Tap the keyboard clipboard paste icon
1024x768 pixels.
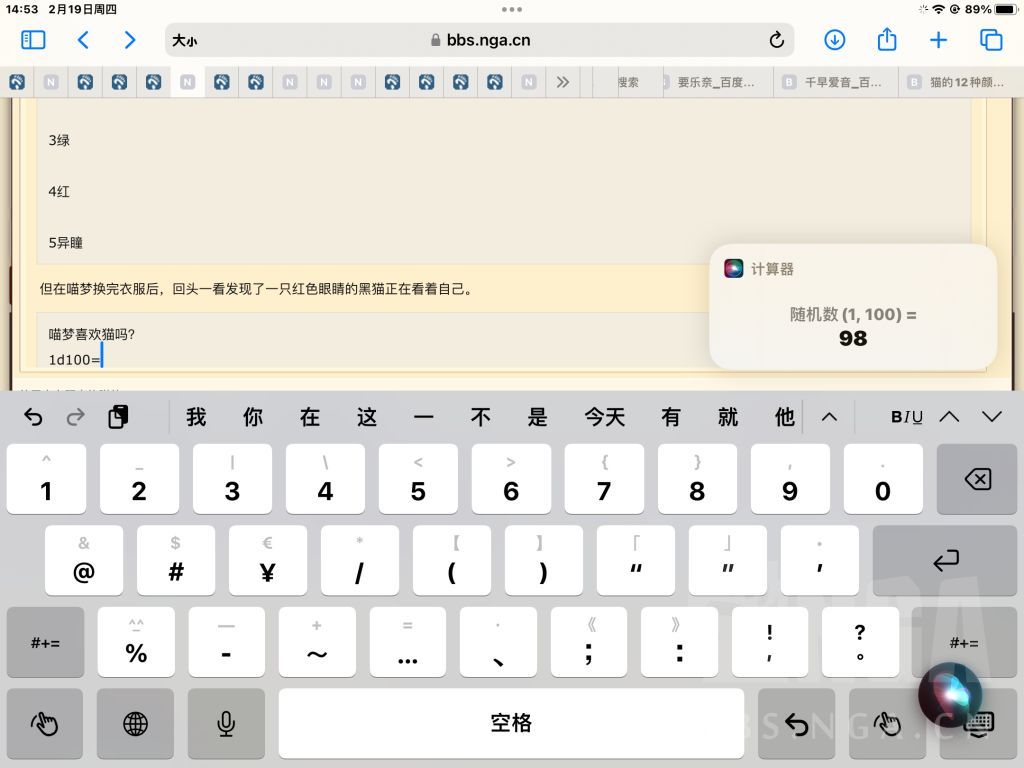[118, 417]
